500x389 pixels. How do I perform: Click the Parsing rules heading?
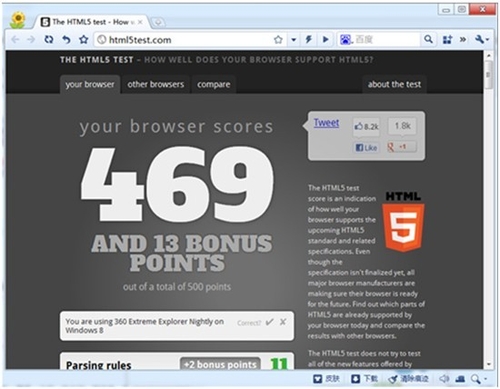click(99, 365)
